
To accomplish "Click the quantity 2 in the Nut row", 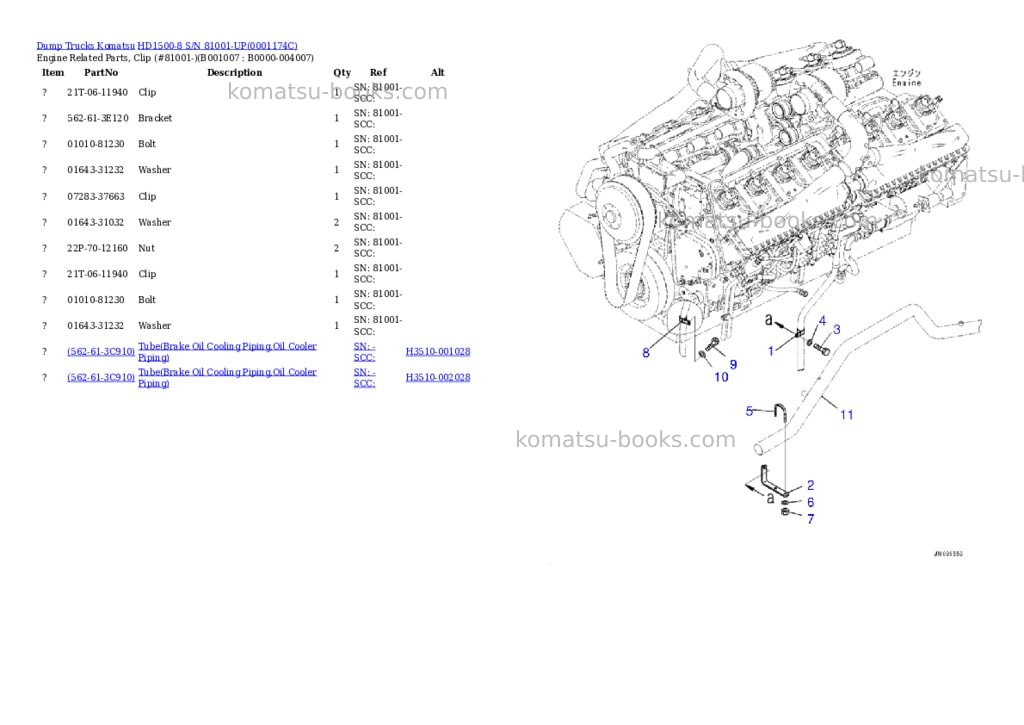I will point(336,248).
